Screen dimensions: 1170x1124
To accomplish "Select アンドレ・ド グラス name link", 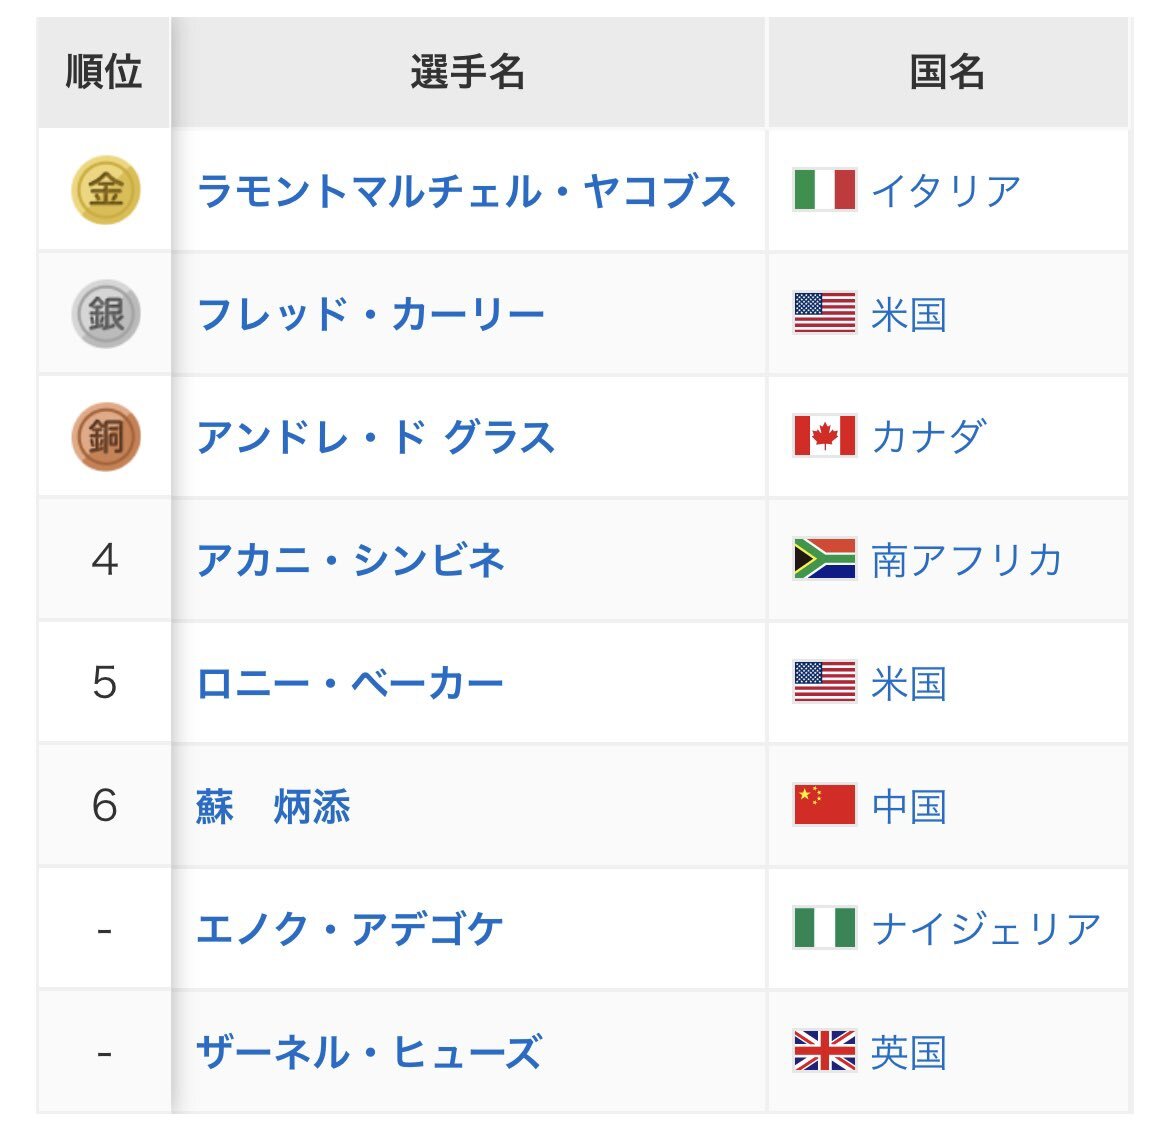I will 375,437.
